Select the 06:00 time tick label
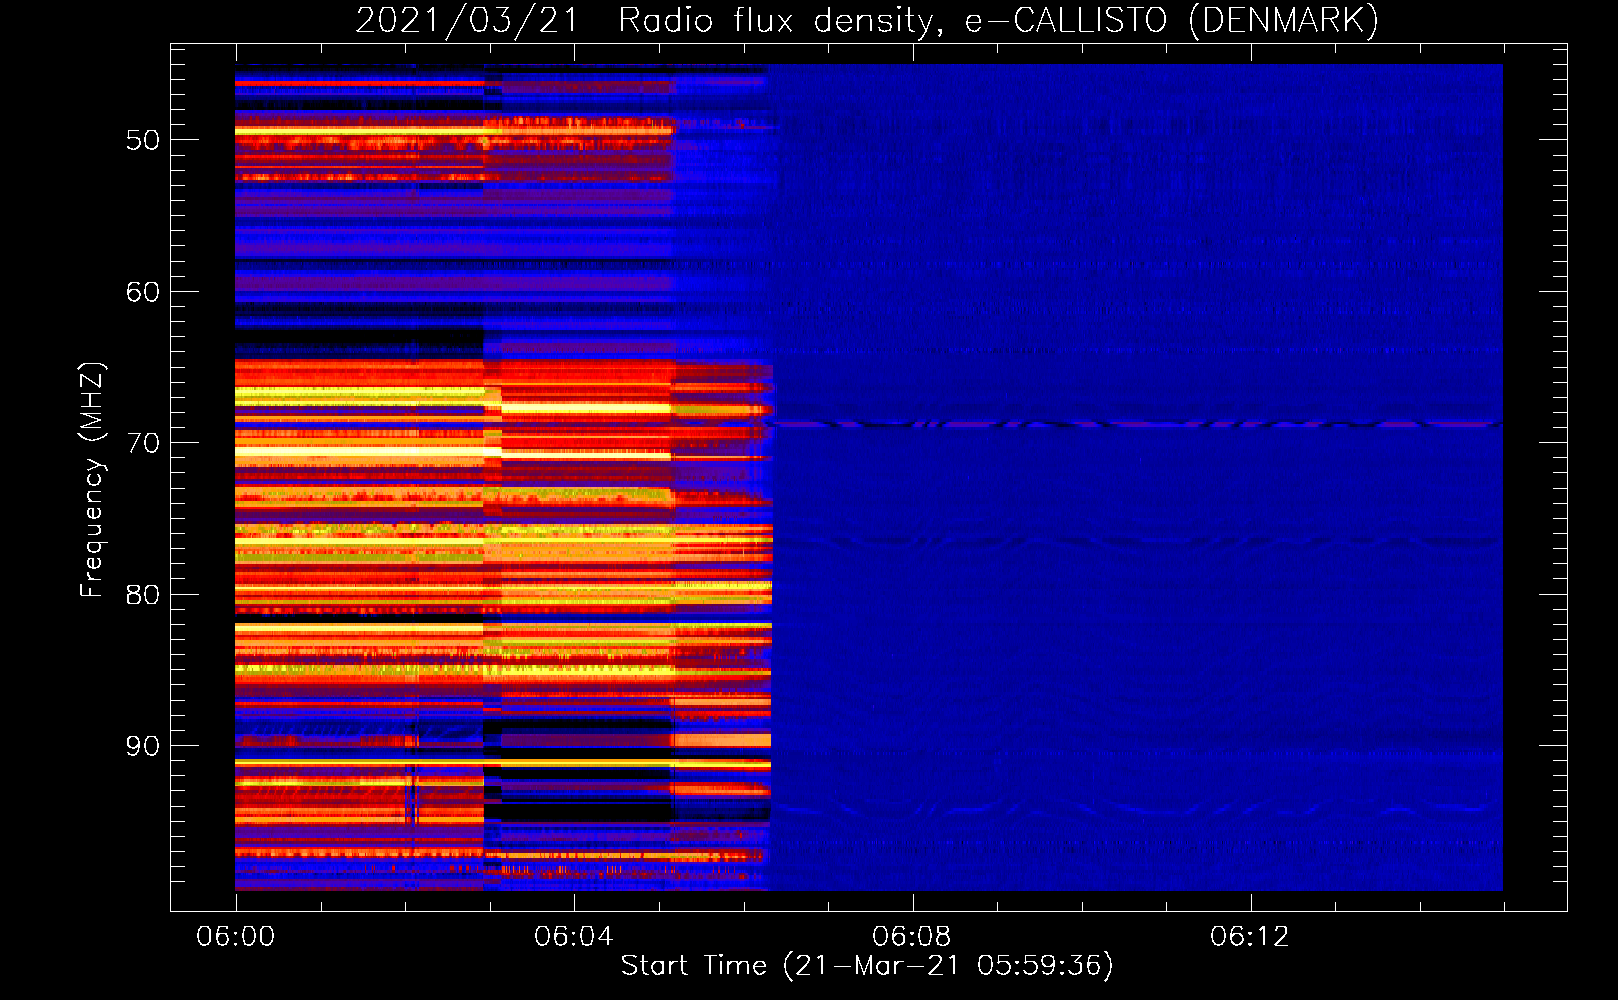The height and width of the screenshot is (1000, 1618). click(236, 937)
